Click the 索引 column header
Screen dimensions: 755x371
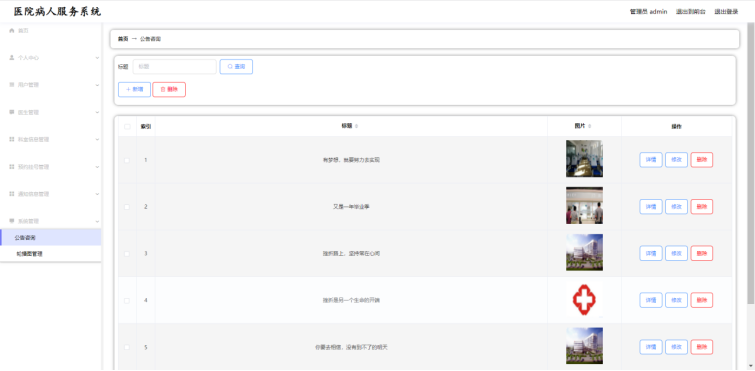146,127
